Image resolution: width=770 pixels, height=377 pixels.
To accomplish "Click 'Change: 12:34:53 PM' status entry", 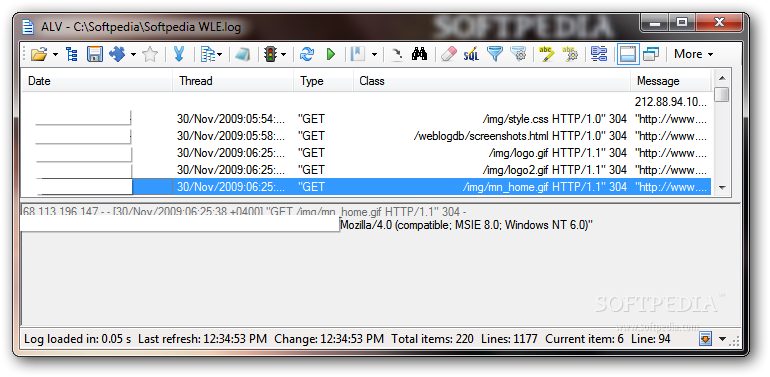I will click(329, 339).
